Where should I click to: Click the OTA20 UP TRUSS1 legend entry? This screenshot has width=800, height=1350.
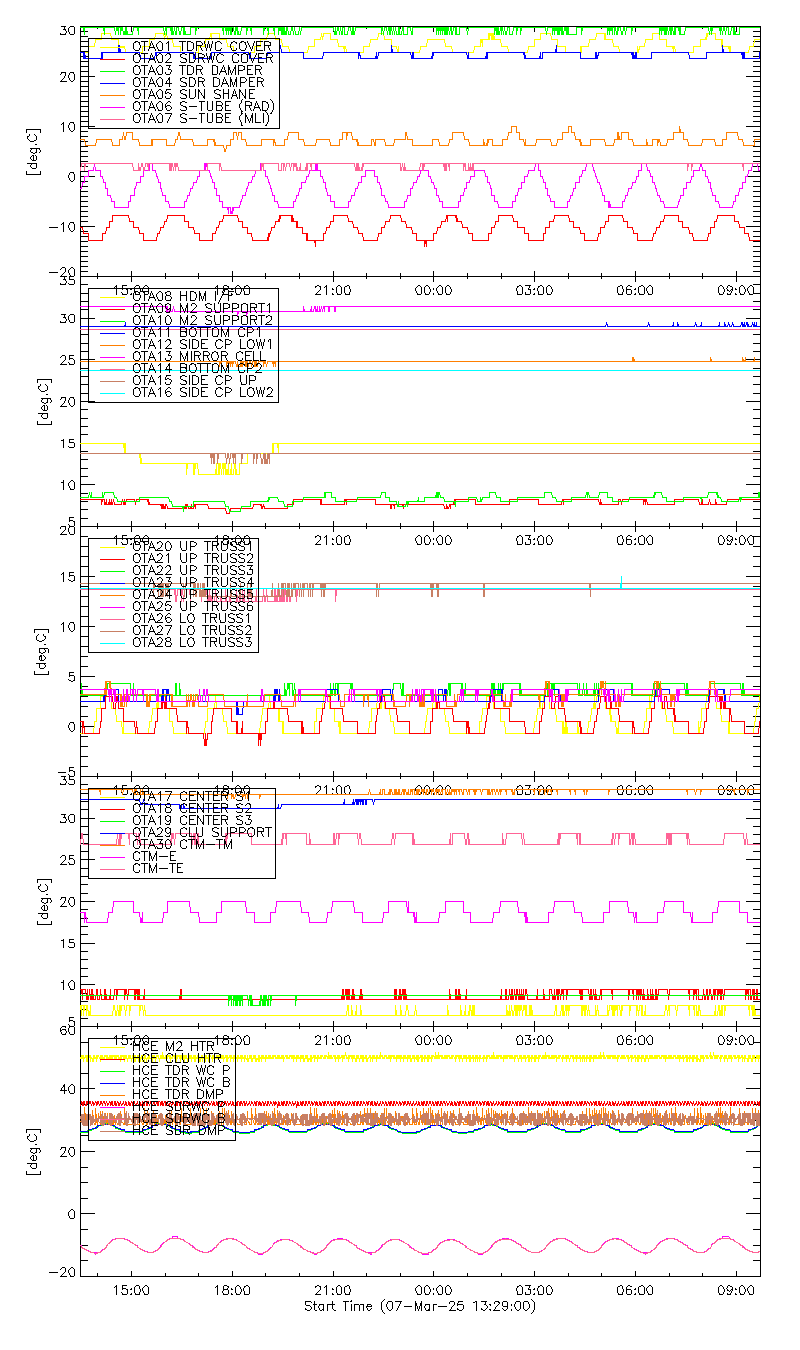[x=193, y=546]
